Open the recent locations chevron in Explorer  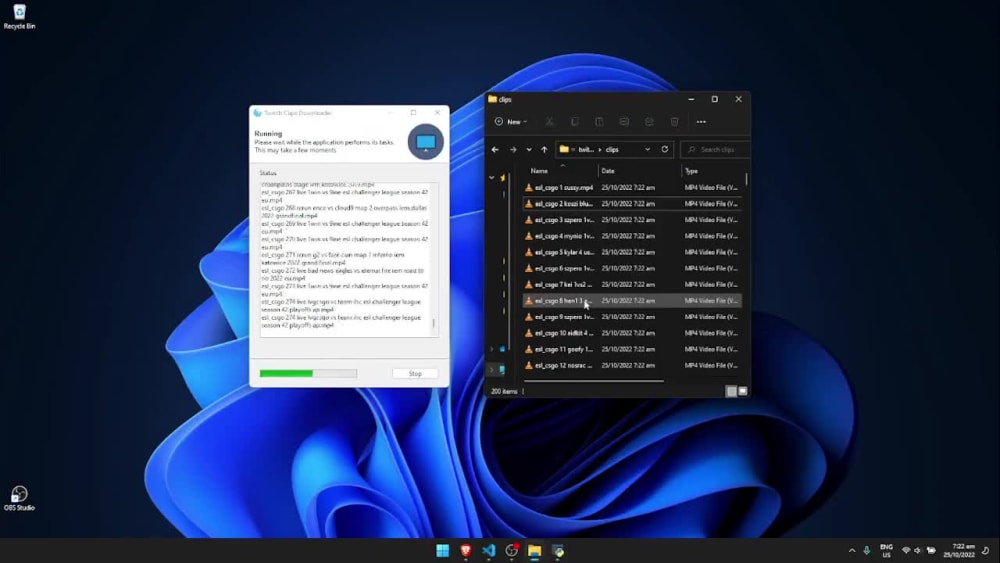pos(529,150)
